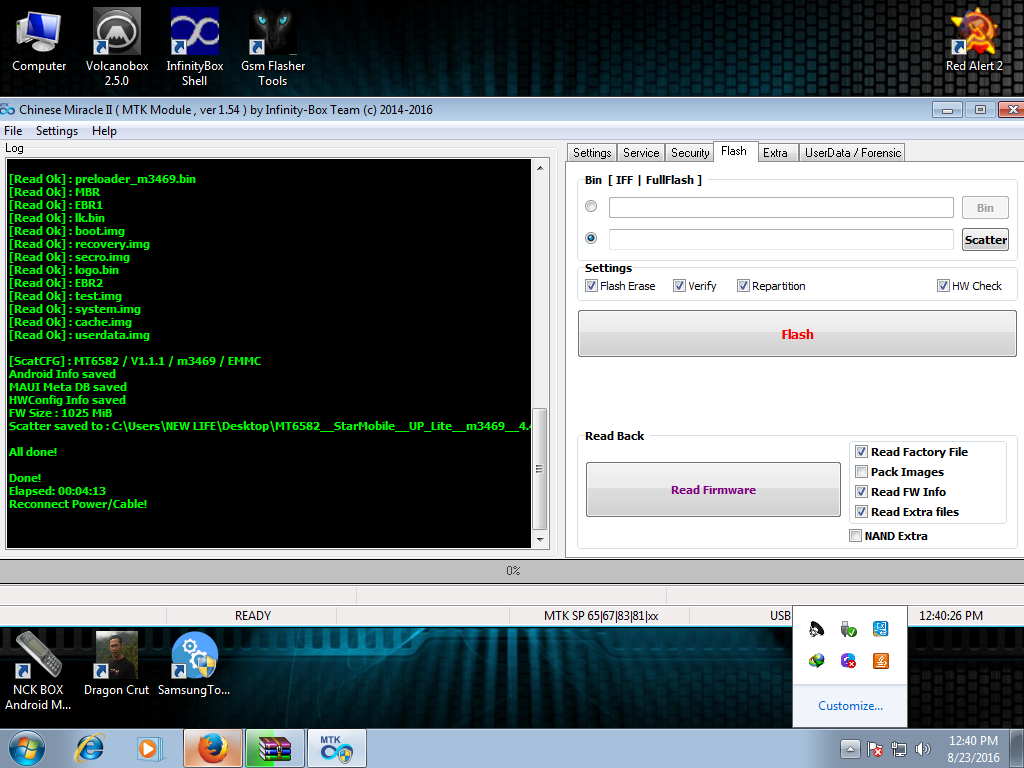Open the Dragon Crut desktop shortcut

(116, 655)
